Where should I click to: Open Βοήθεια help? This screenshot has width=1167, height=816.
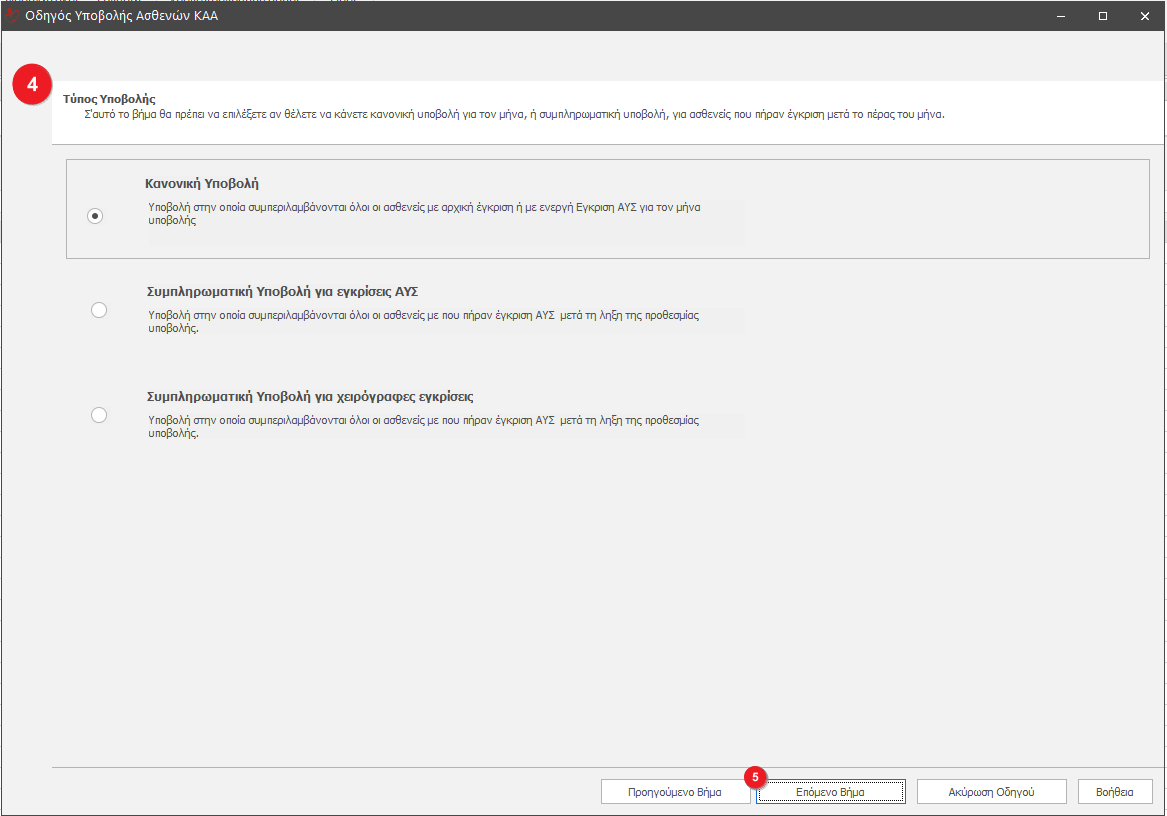click(x=1115, y=791)
